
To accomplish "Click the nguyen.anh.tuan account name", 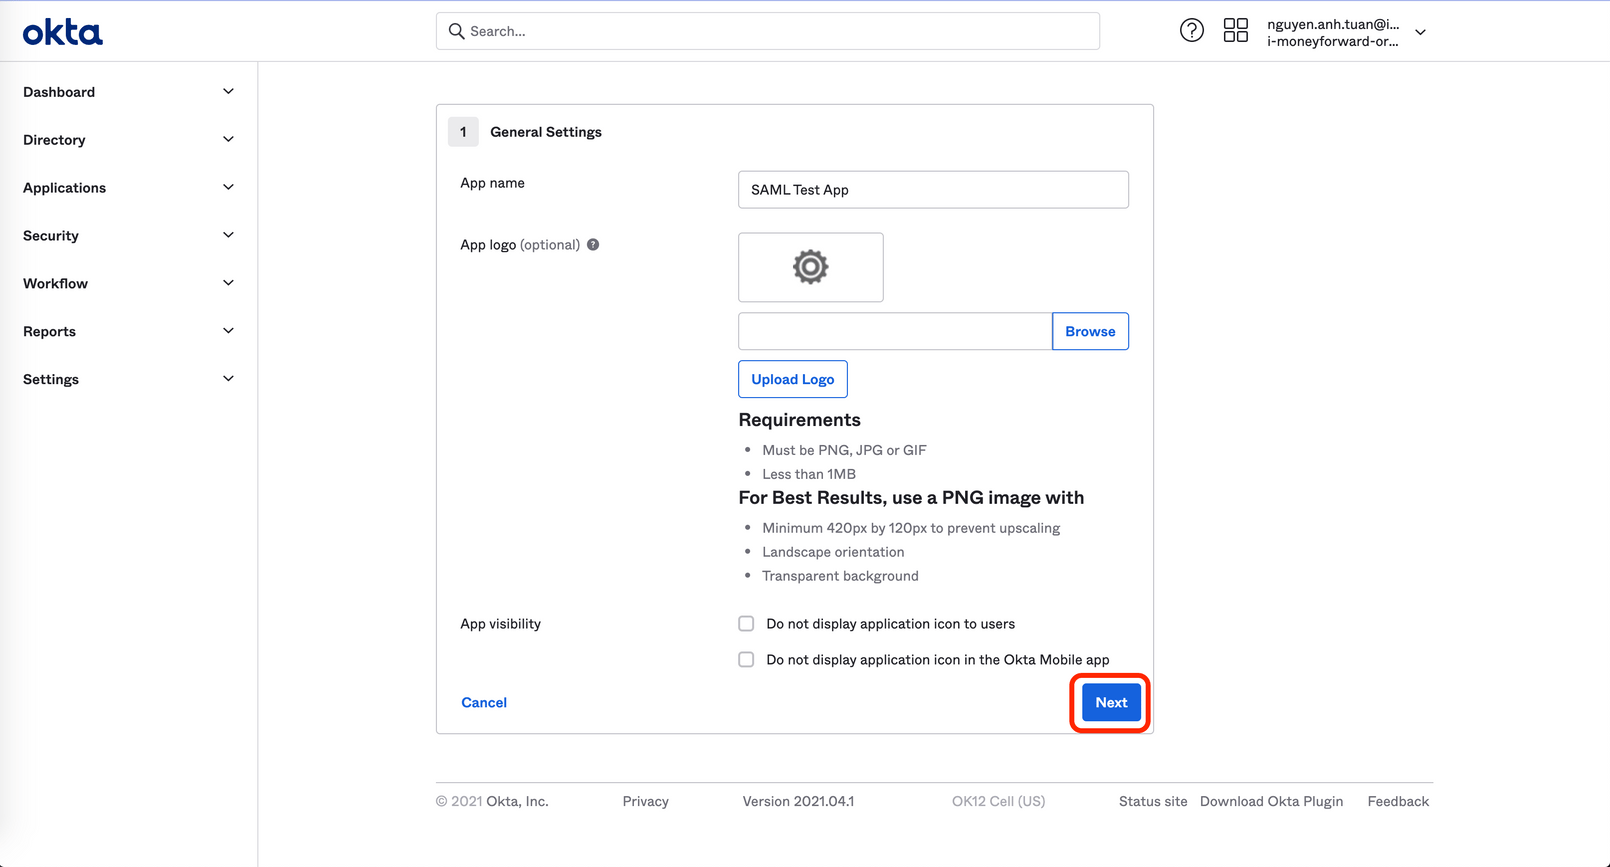I will 1333,24.
